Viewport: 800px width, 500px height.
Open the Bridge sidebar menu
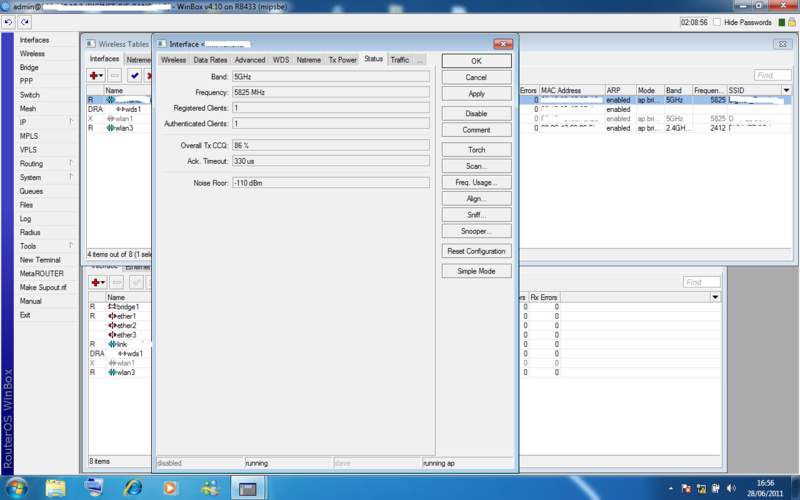[x=29, y=67]
